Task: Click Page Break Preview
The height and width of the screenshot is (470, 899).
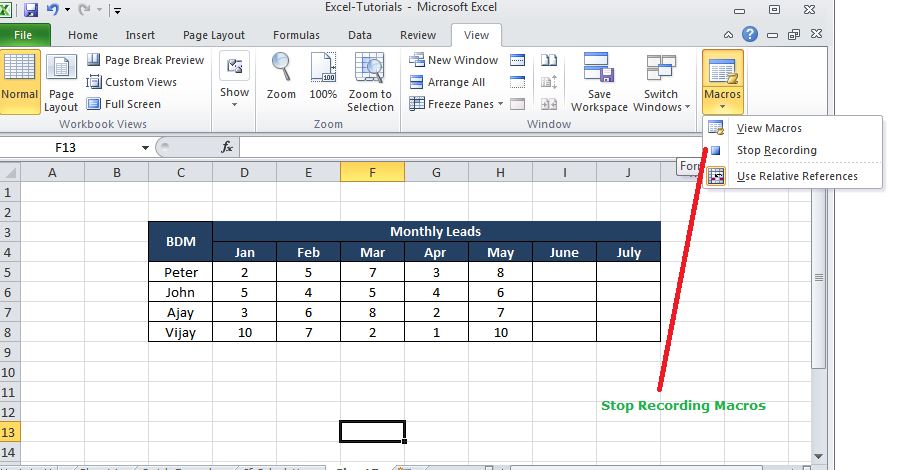Action: pos(146,60)
